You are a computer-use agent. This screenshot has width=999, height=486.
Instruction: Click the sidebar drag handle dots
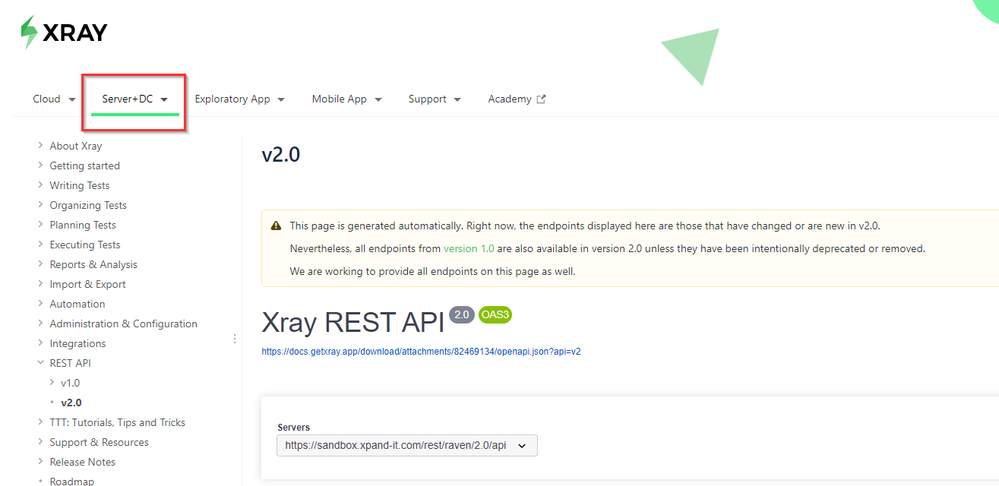235,338
